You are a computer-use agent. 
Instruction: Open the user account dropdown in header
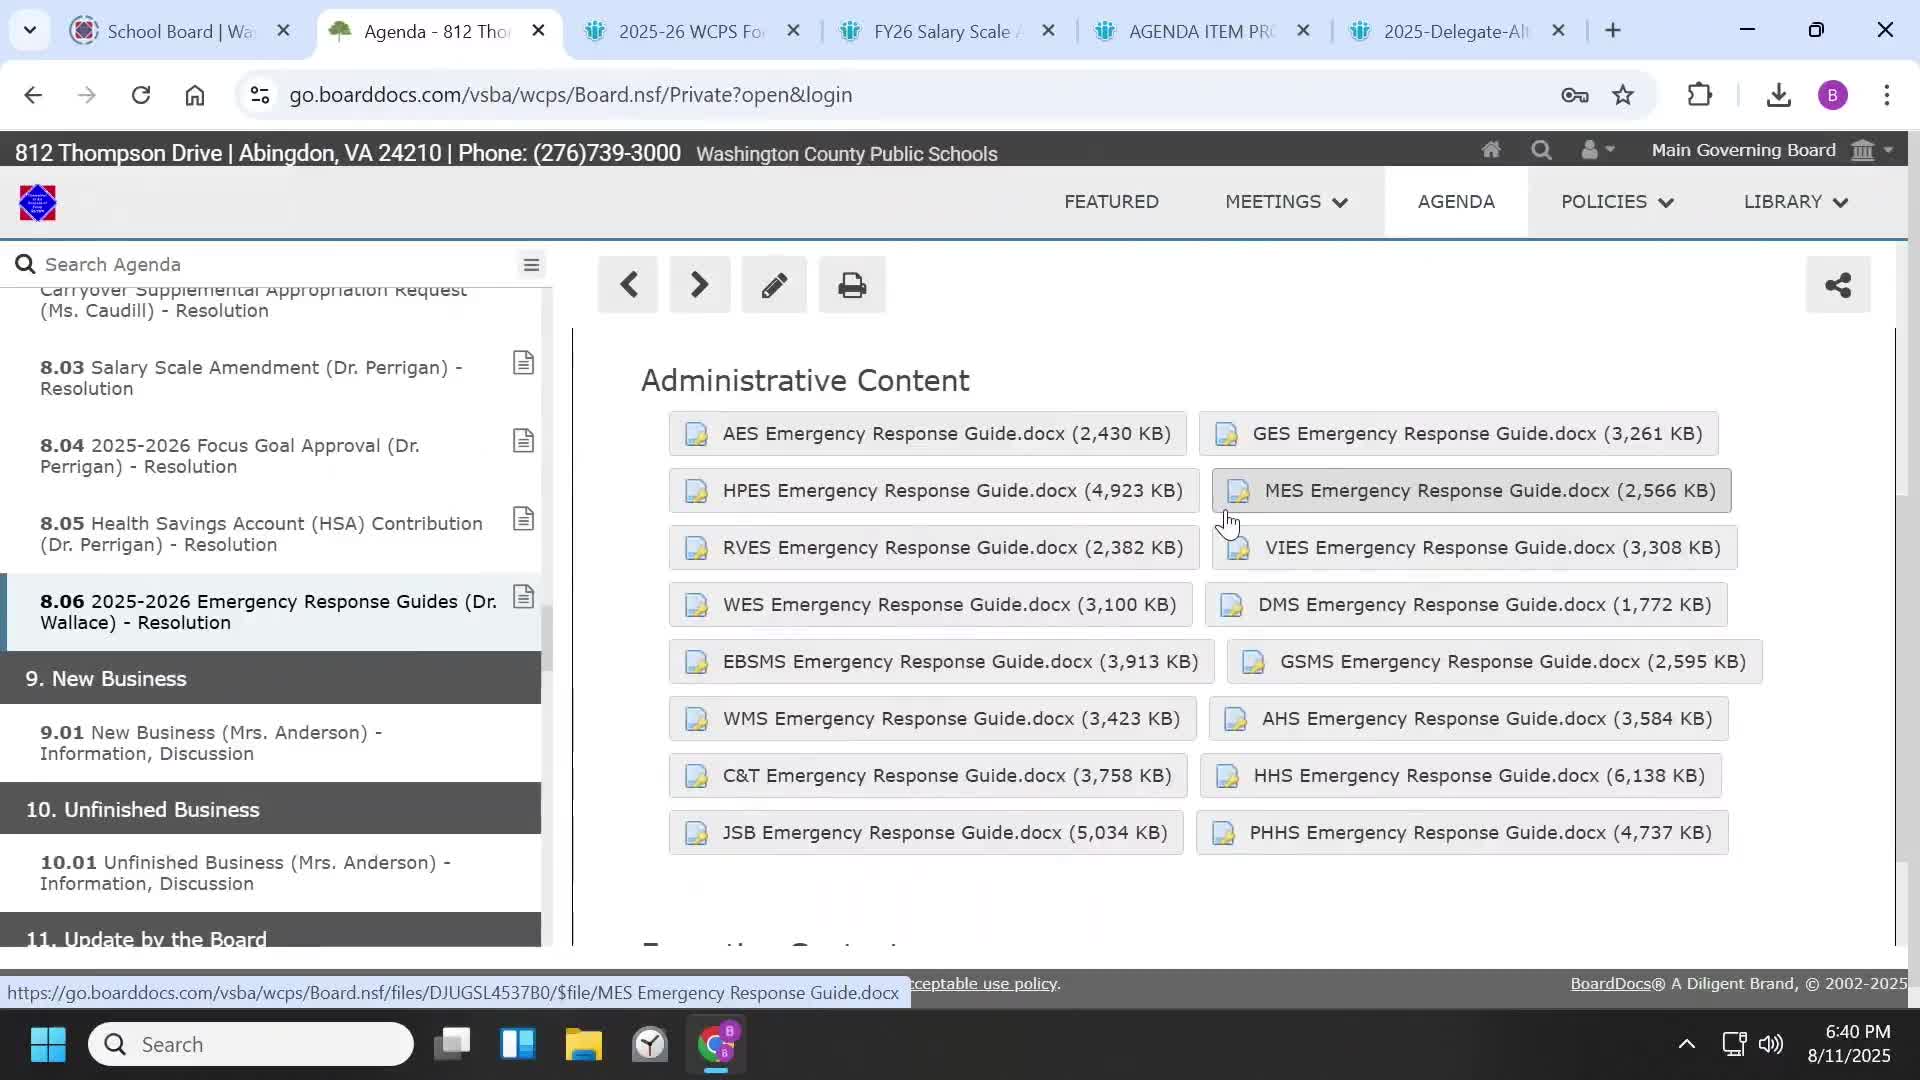[1597, 150]
